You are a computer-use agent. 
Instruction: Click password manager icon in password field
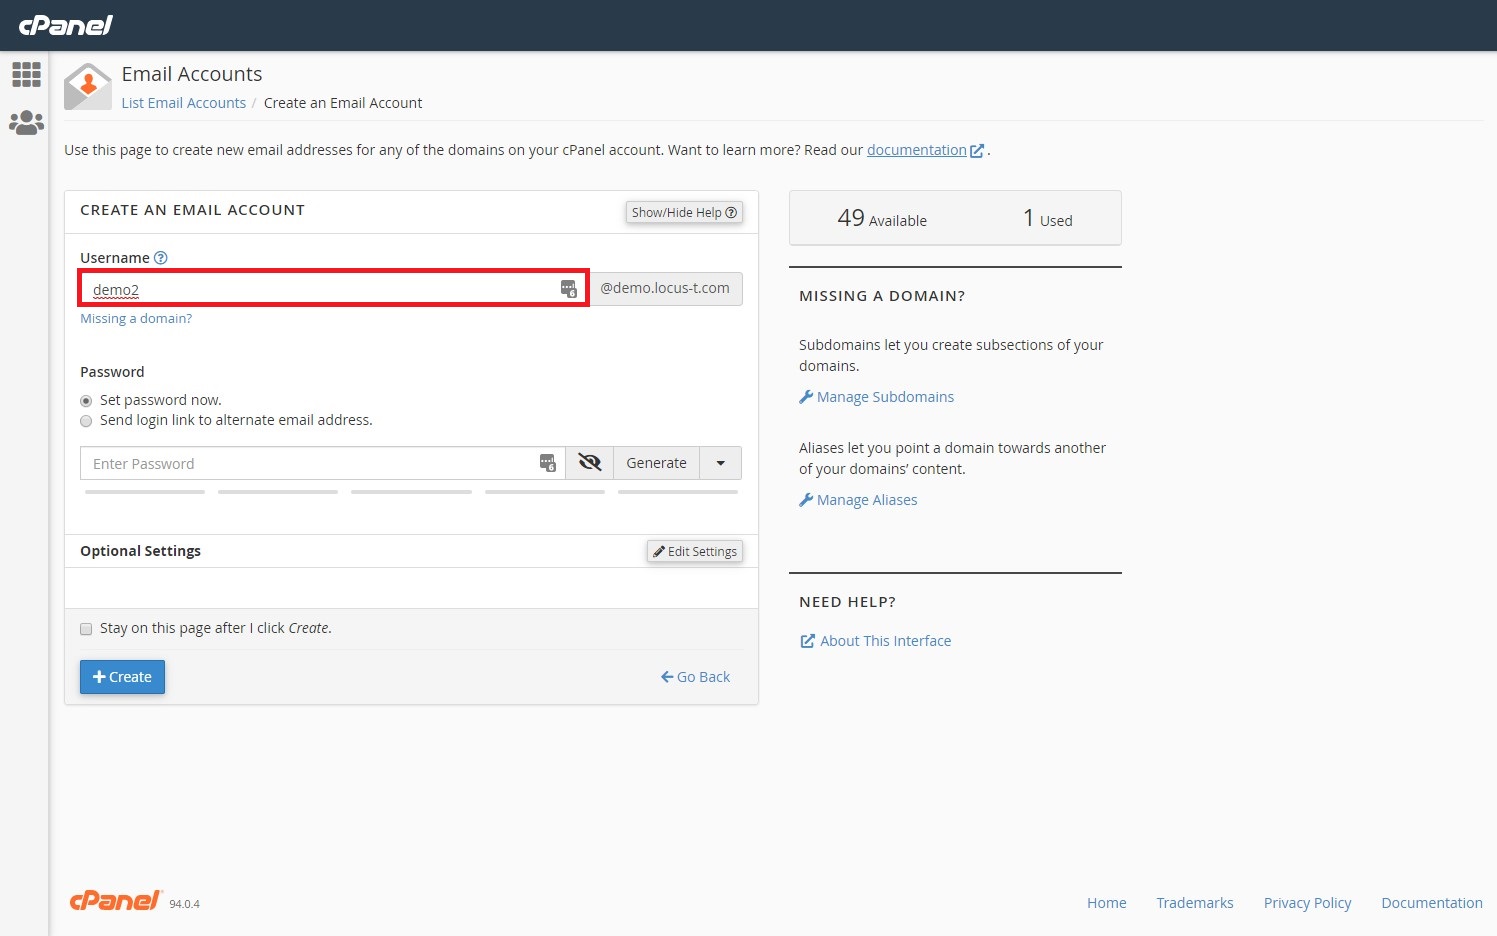coord(547,463)
